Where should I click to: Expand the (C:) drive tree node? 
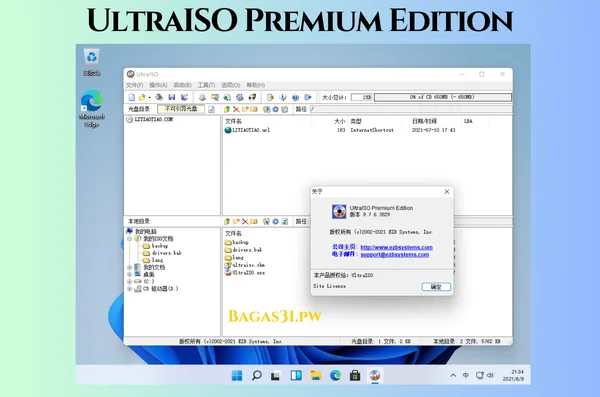tap(130, 281)
